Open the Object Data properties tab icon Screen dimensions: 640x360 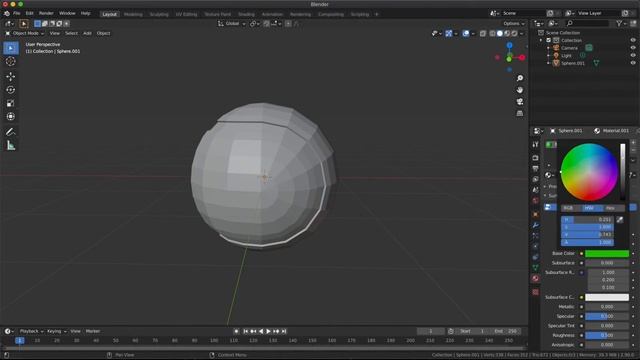(536, 268)
